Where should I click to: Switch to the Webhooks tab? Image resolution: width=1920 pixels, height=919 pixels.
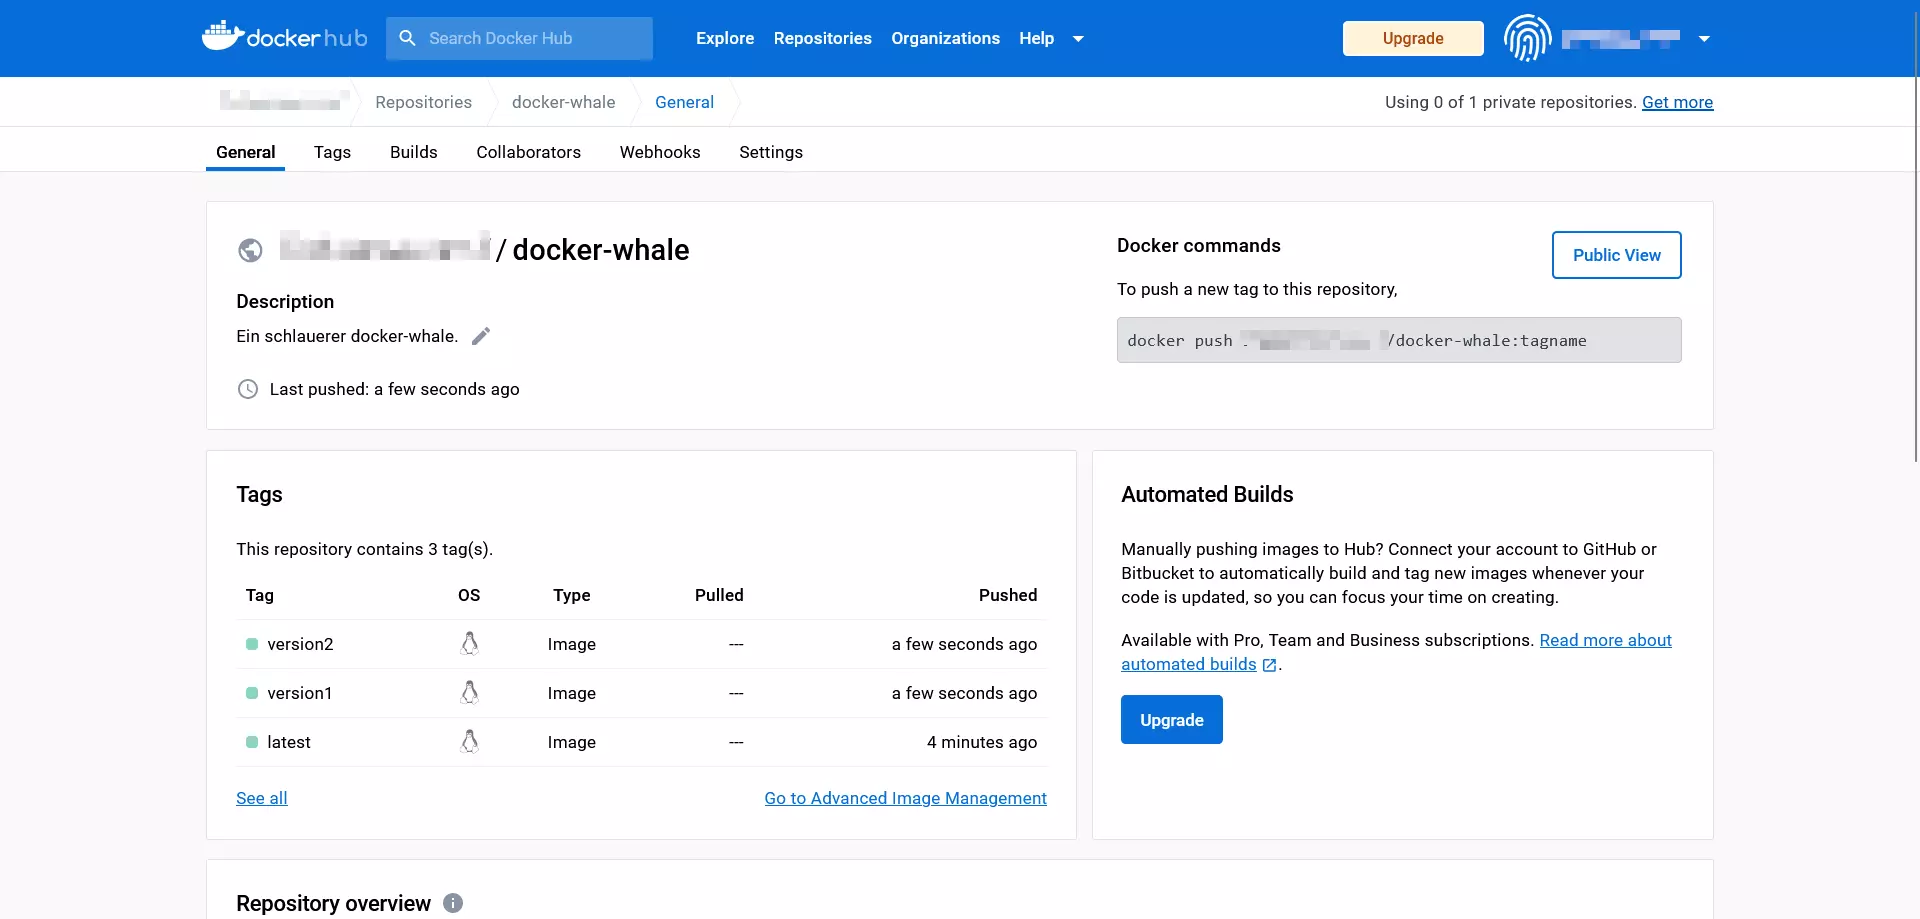point(660,152)
